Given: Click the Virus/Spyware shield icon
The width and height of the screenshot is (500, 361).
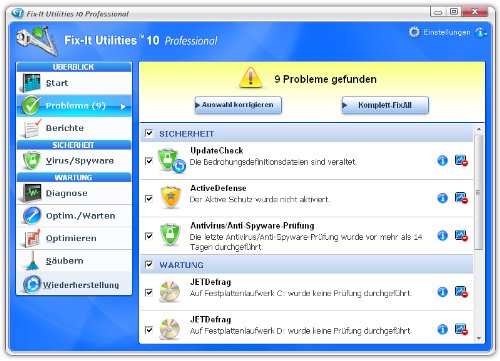Looking at the screenshot, I should click(31, 161).
